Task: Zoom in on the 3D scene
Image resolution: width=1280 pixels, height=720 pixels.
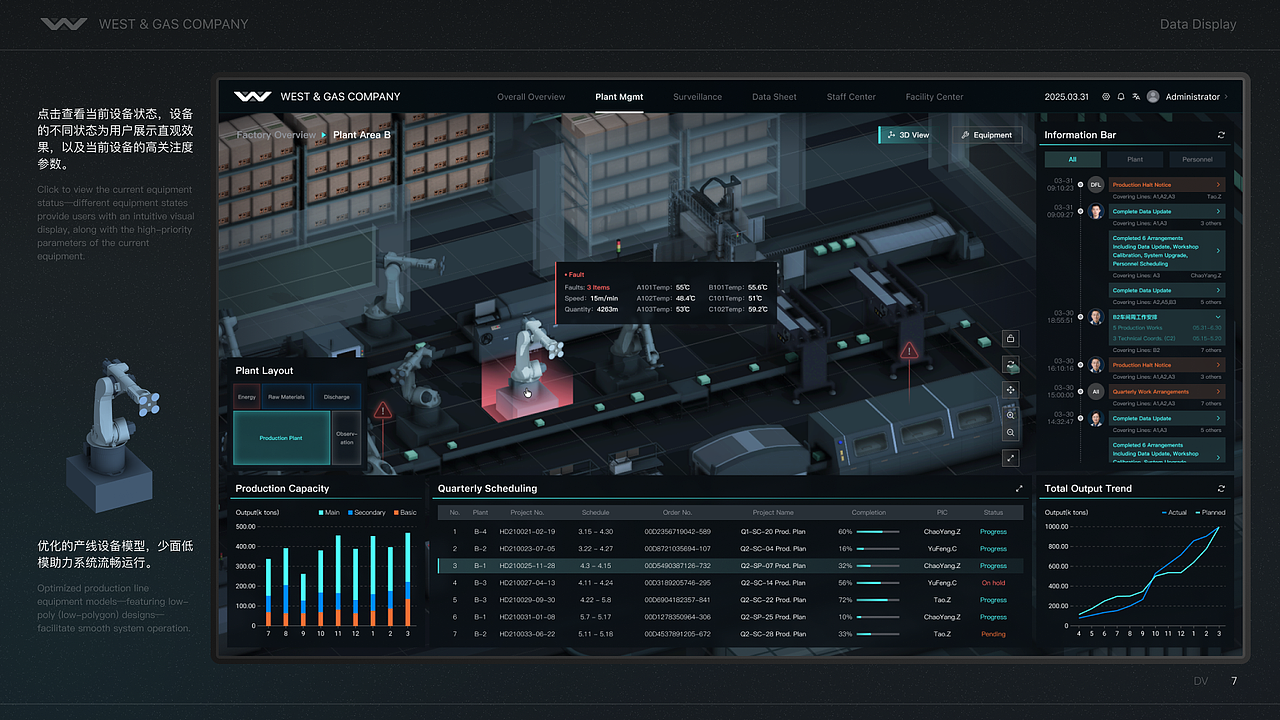Action: pos(1011,415)
